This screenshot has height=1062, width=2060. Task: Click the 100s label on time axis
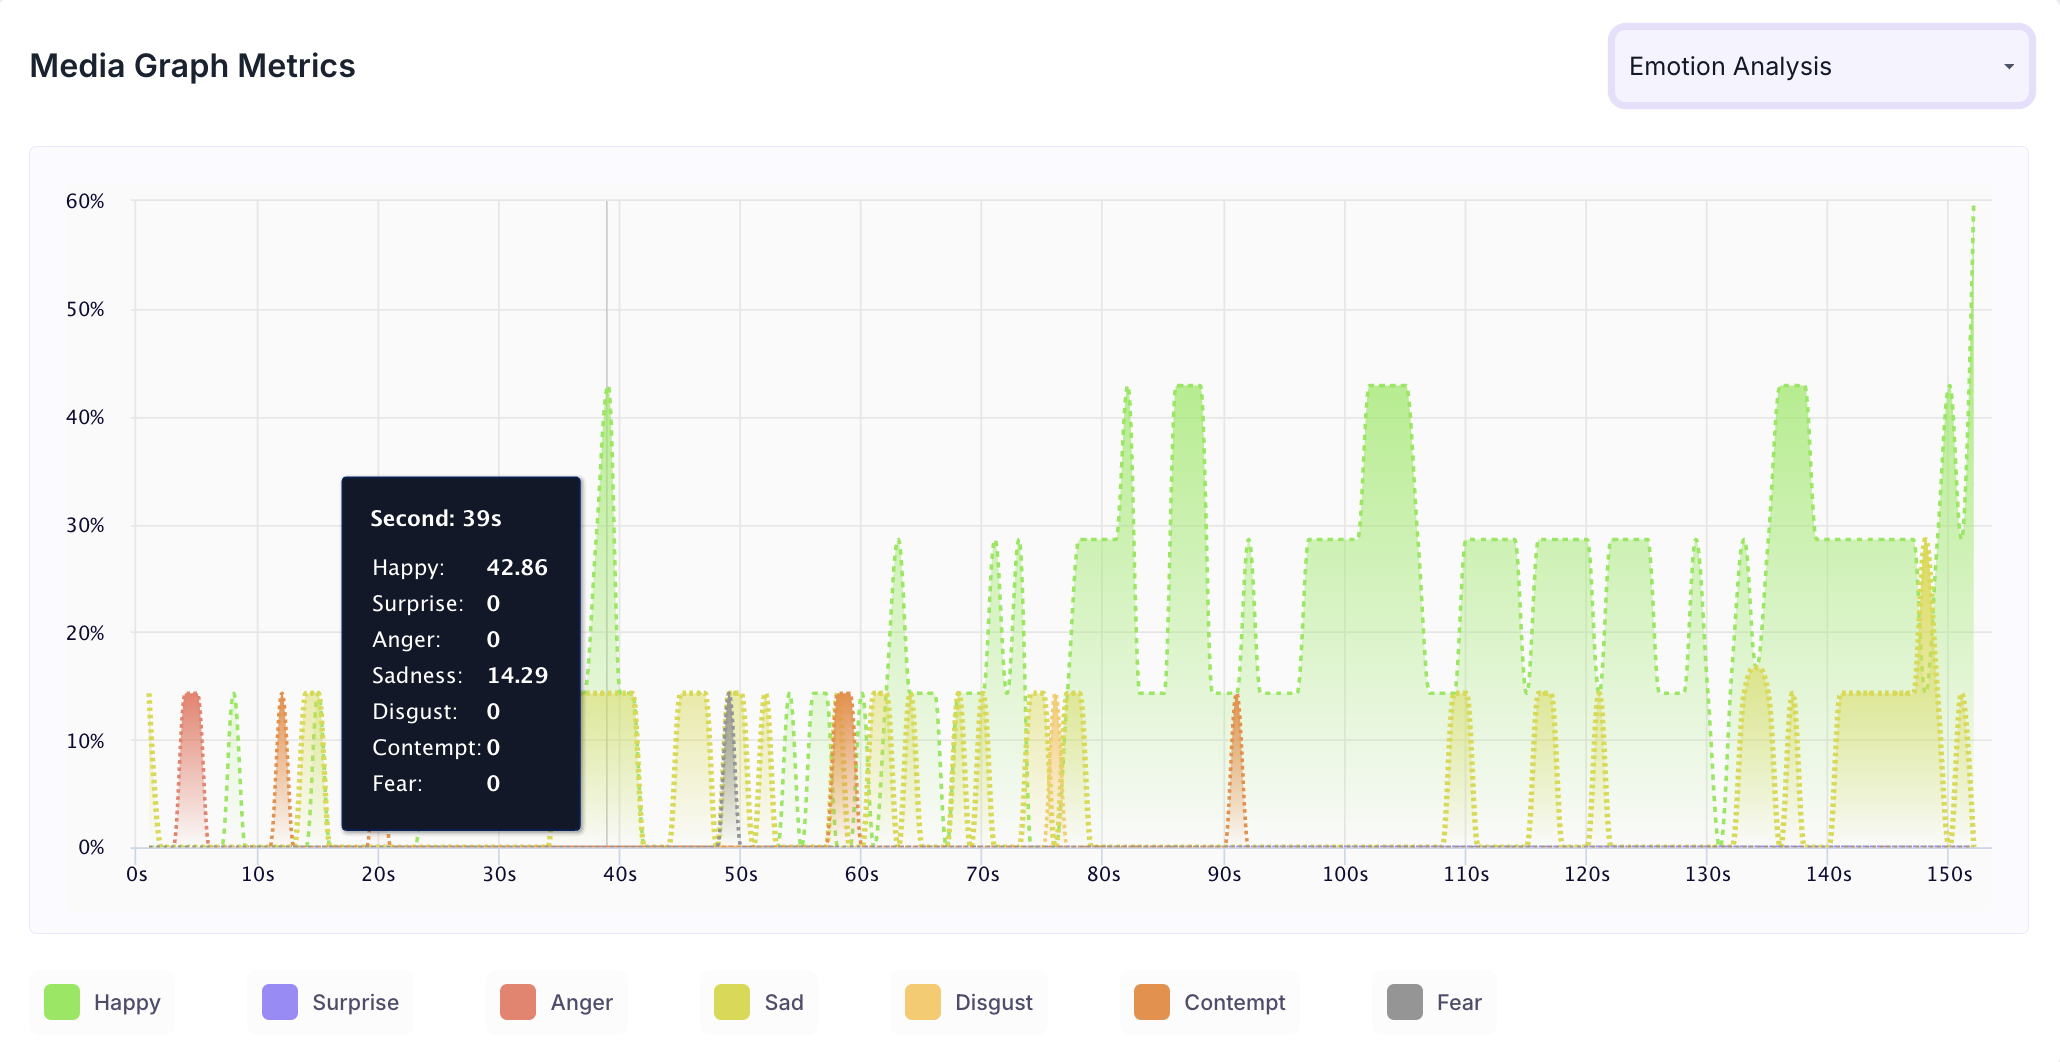(1345, 874)
